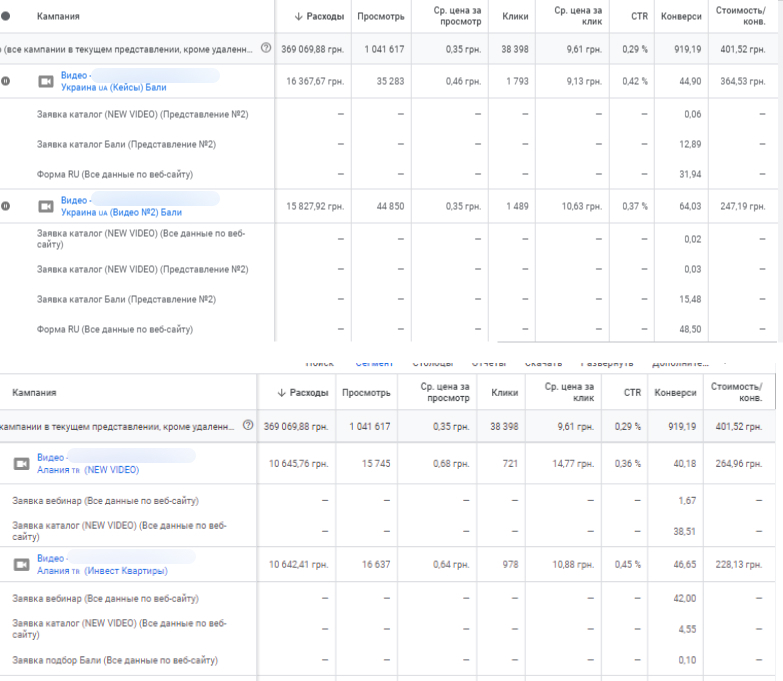Viewport: 783px width, 681px height.
Task: Sort upper table by Ср. цена за просмотр
Action: 457,16
